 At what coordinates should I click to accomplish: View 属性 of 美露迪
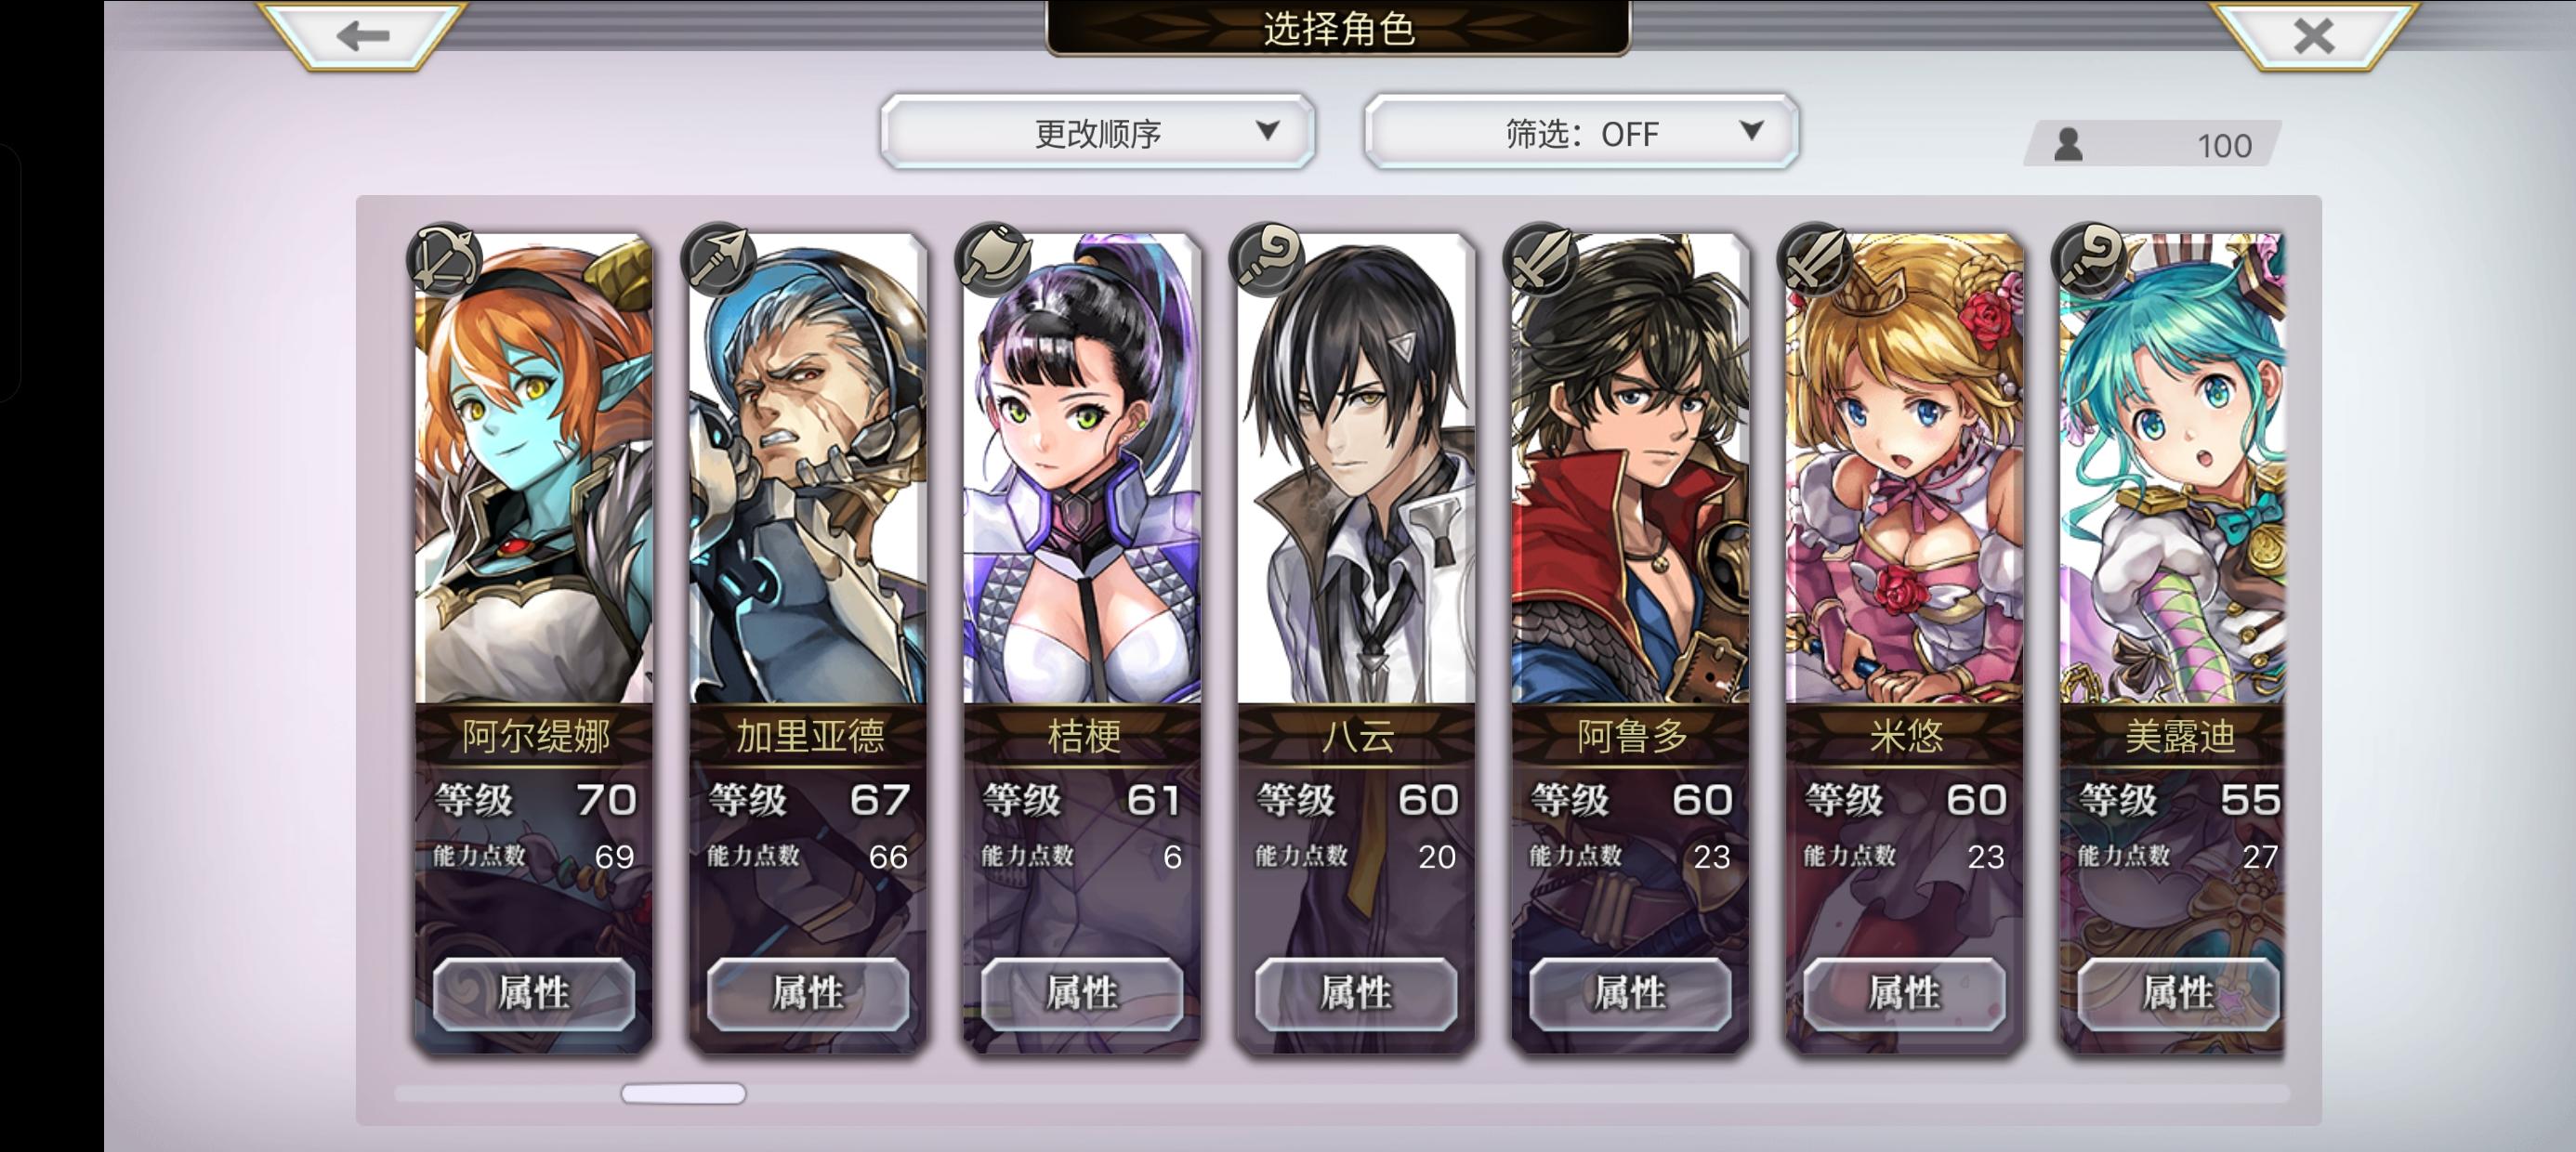coord(2178,993)
